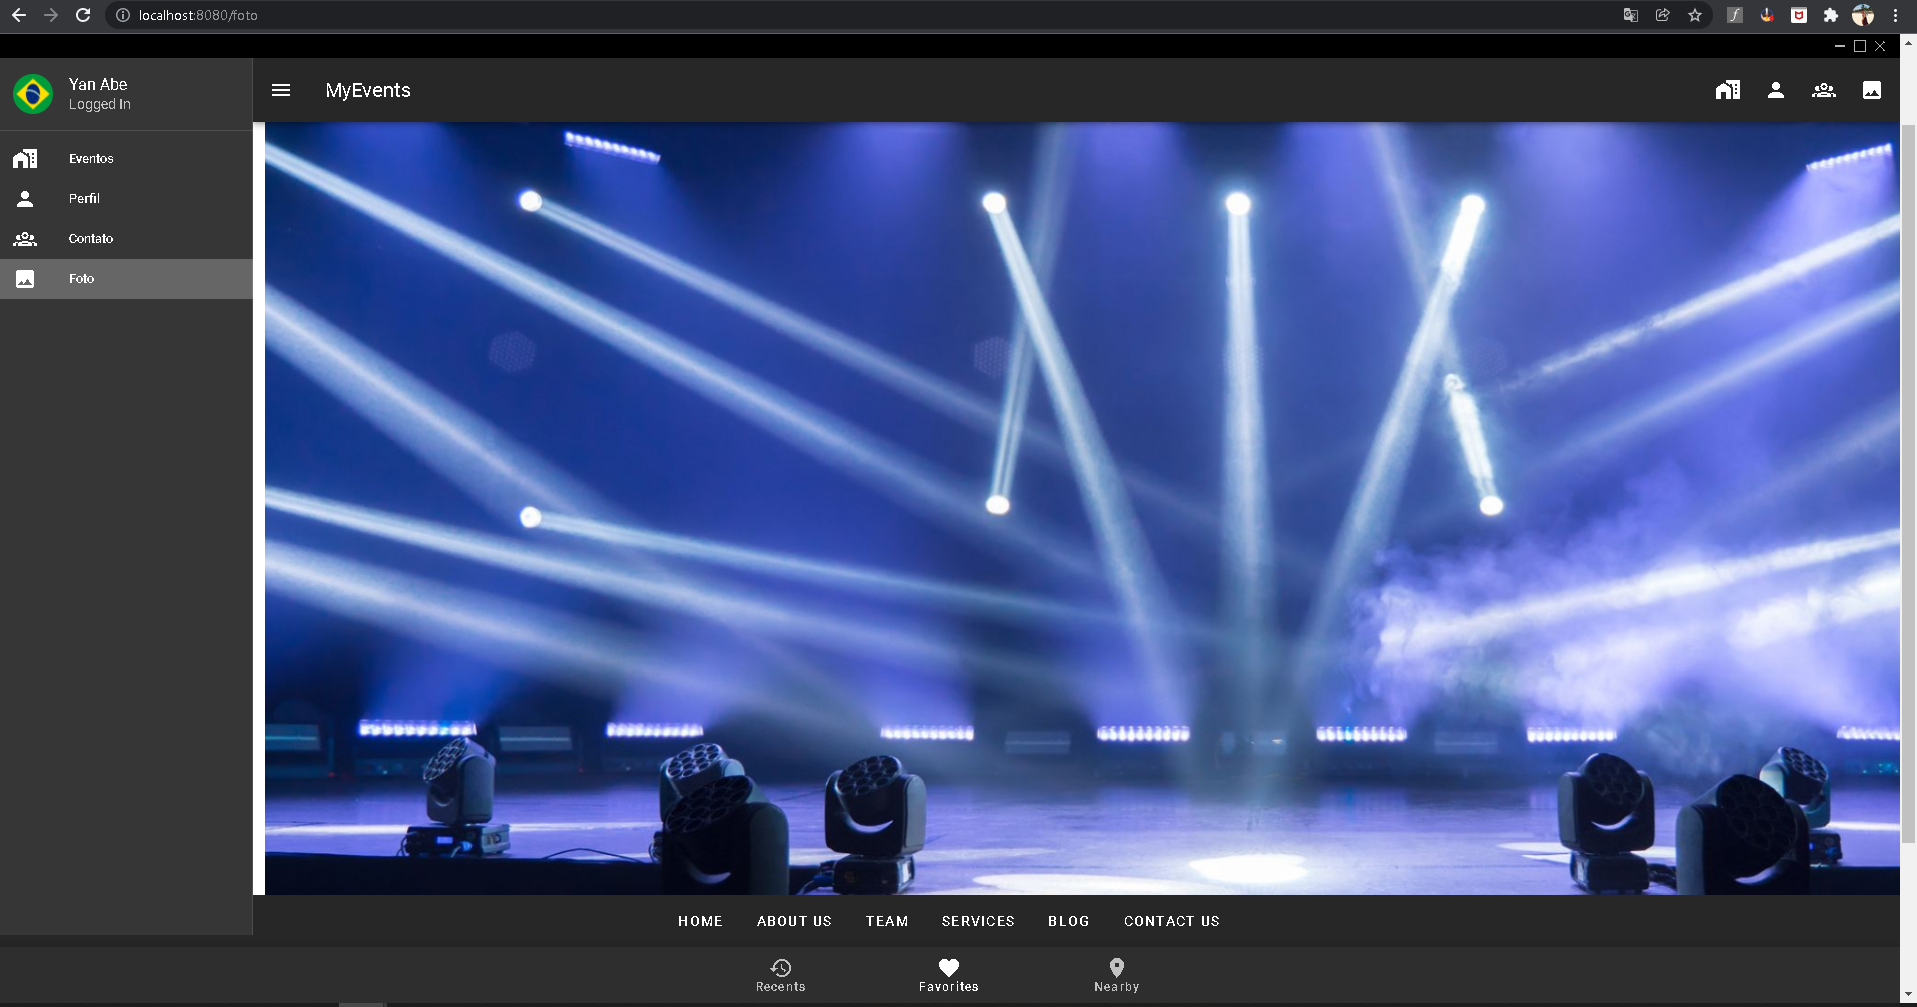Toggle the hamburger navigation menu

[x=281, y=90]
